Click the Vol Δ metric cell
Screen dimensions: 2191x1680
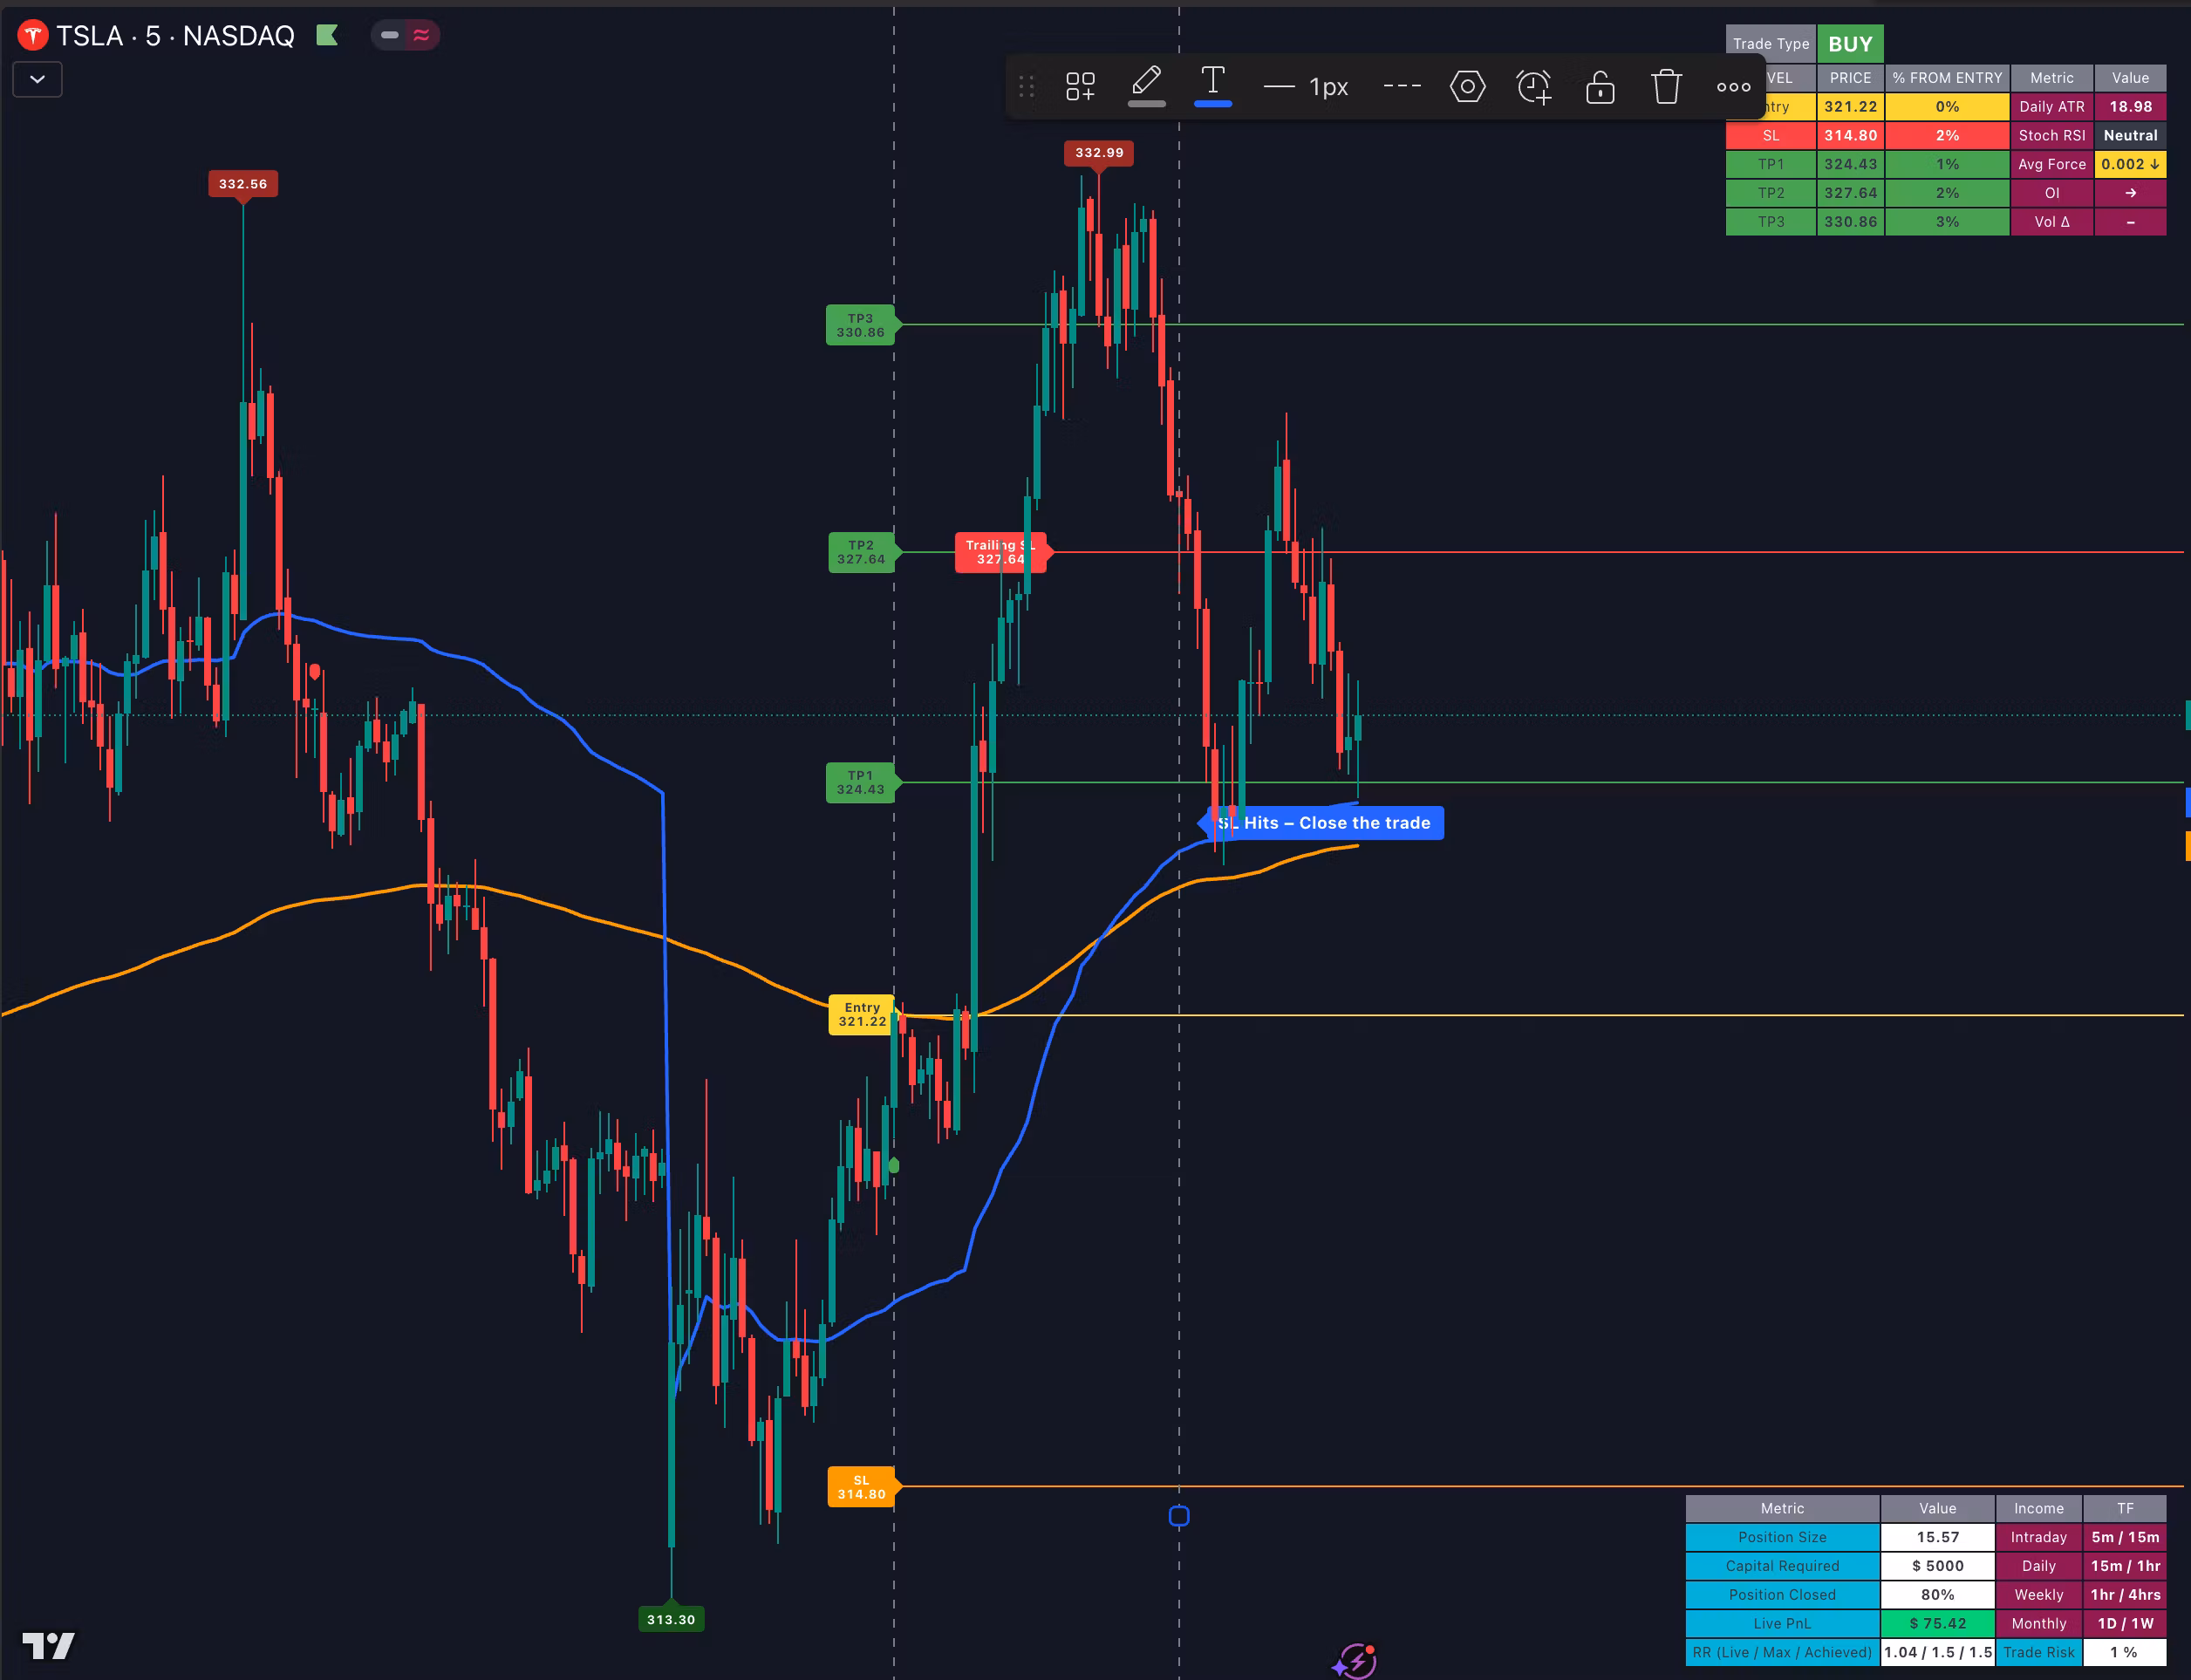[2052, 222]
